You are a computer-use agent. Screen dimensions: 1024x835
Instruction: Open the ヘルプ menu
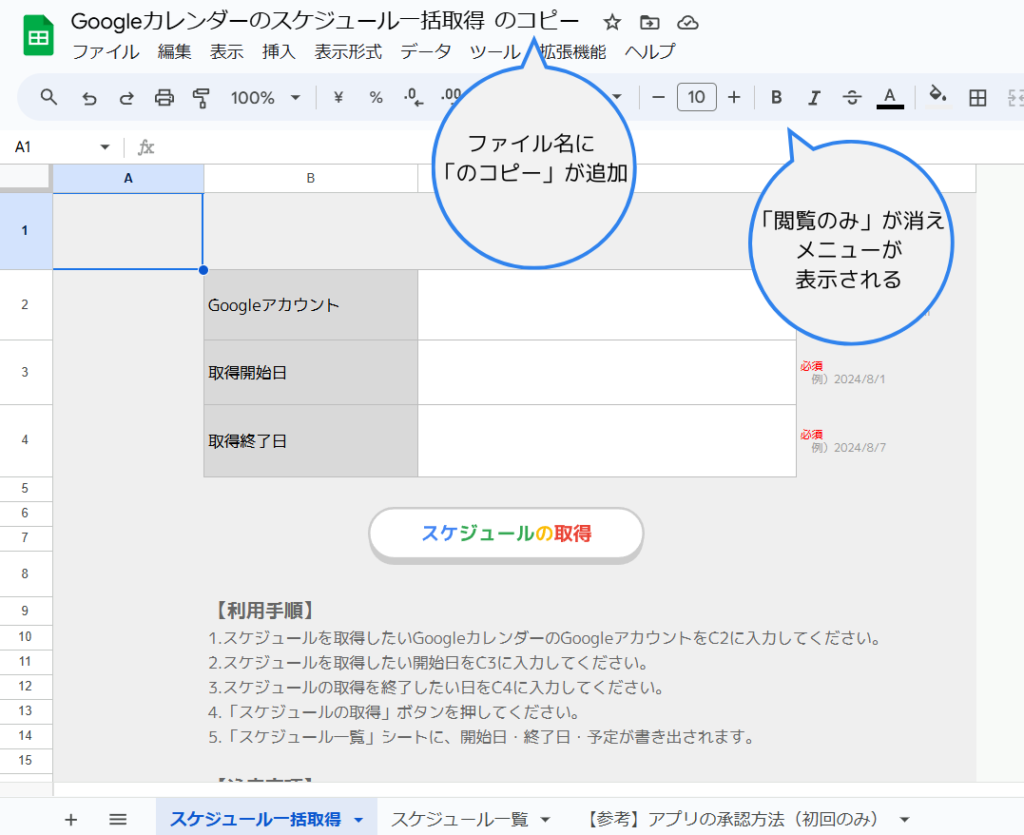650,52
